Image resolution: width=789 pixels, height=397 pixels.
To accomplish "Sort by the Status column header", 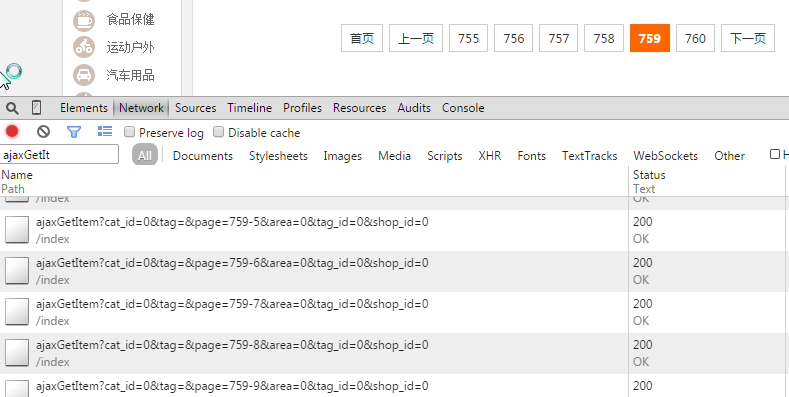I will [x=649, y=175].
